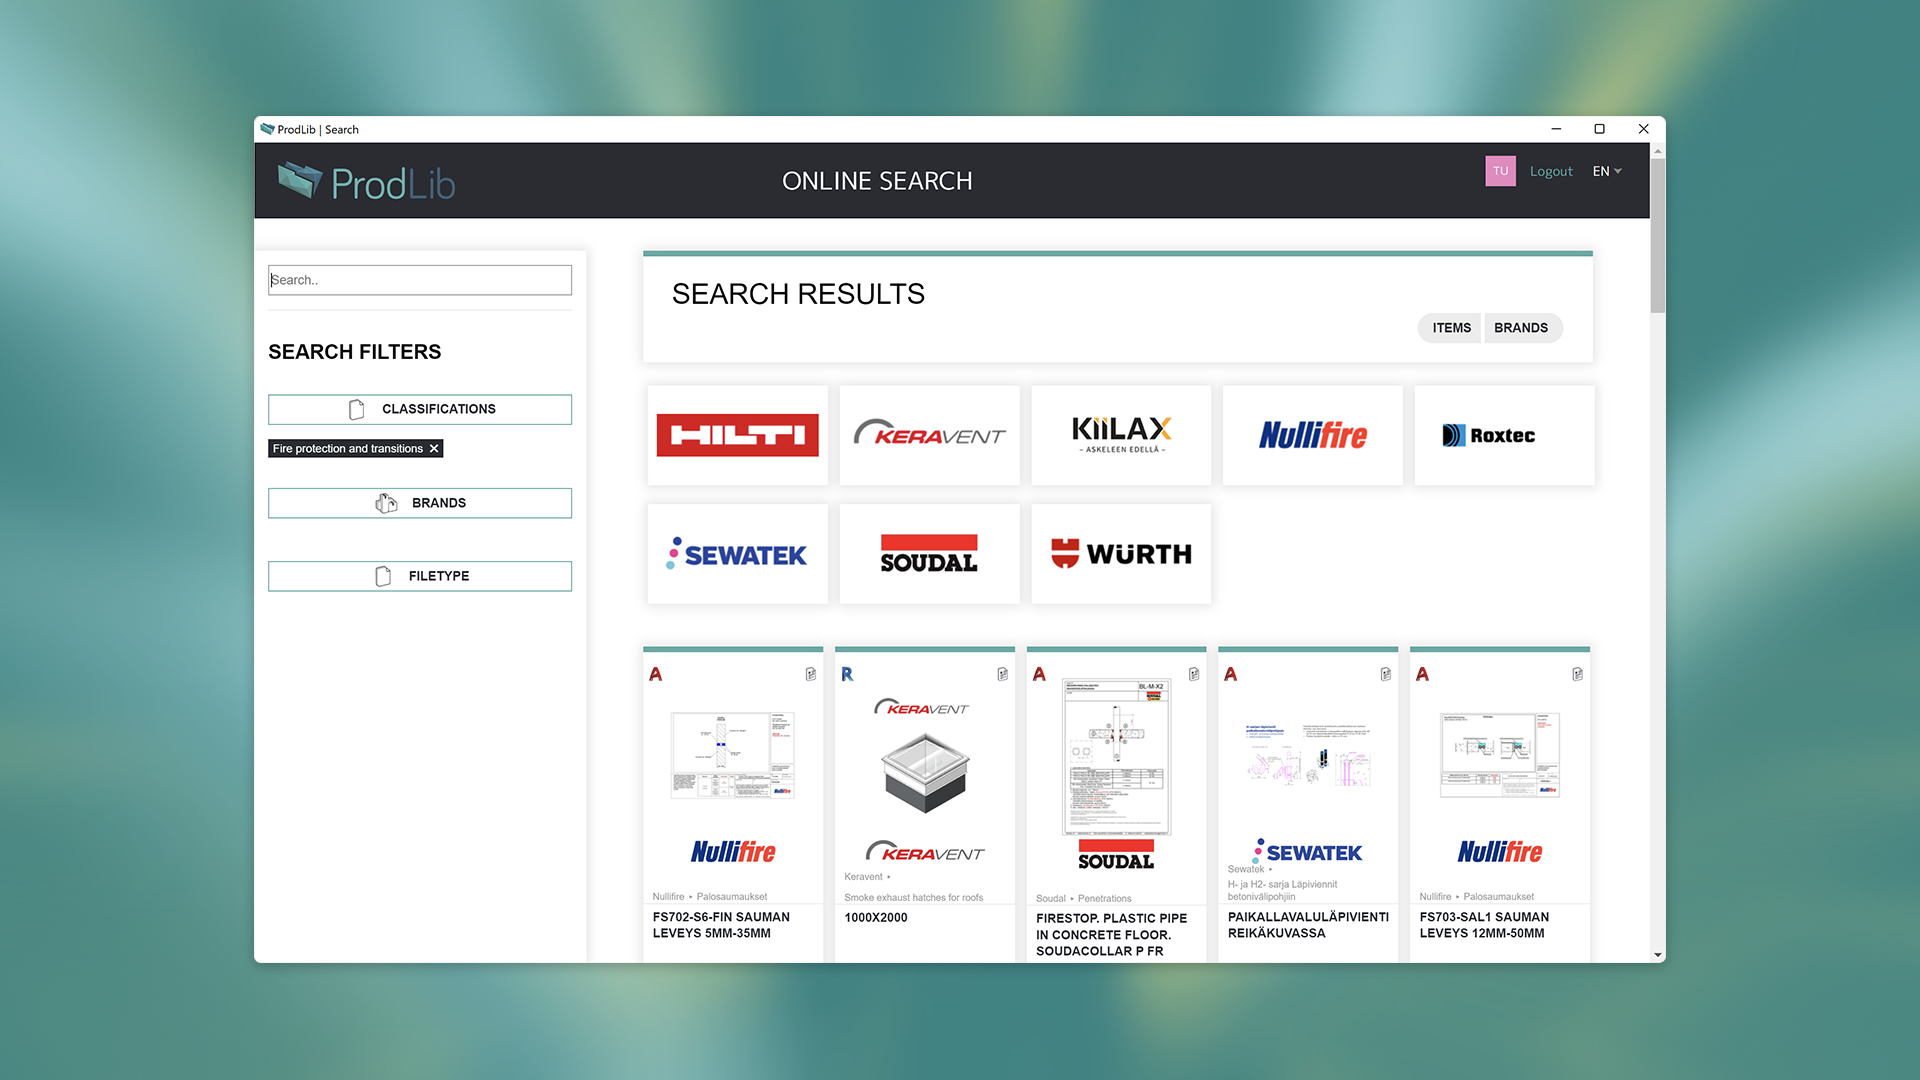Select the Roxtec brand logo
Screen dimensions: 1920x1080
pos(1504,435)
